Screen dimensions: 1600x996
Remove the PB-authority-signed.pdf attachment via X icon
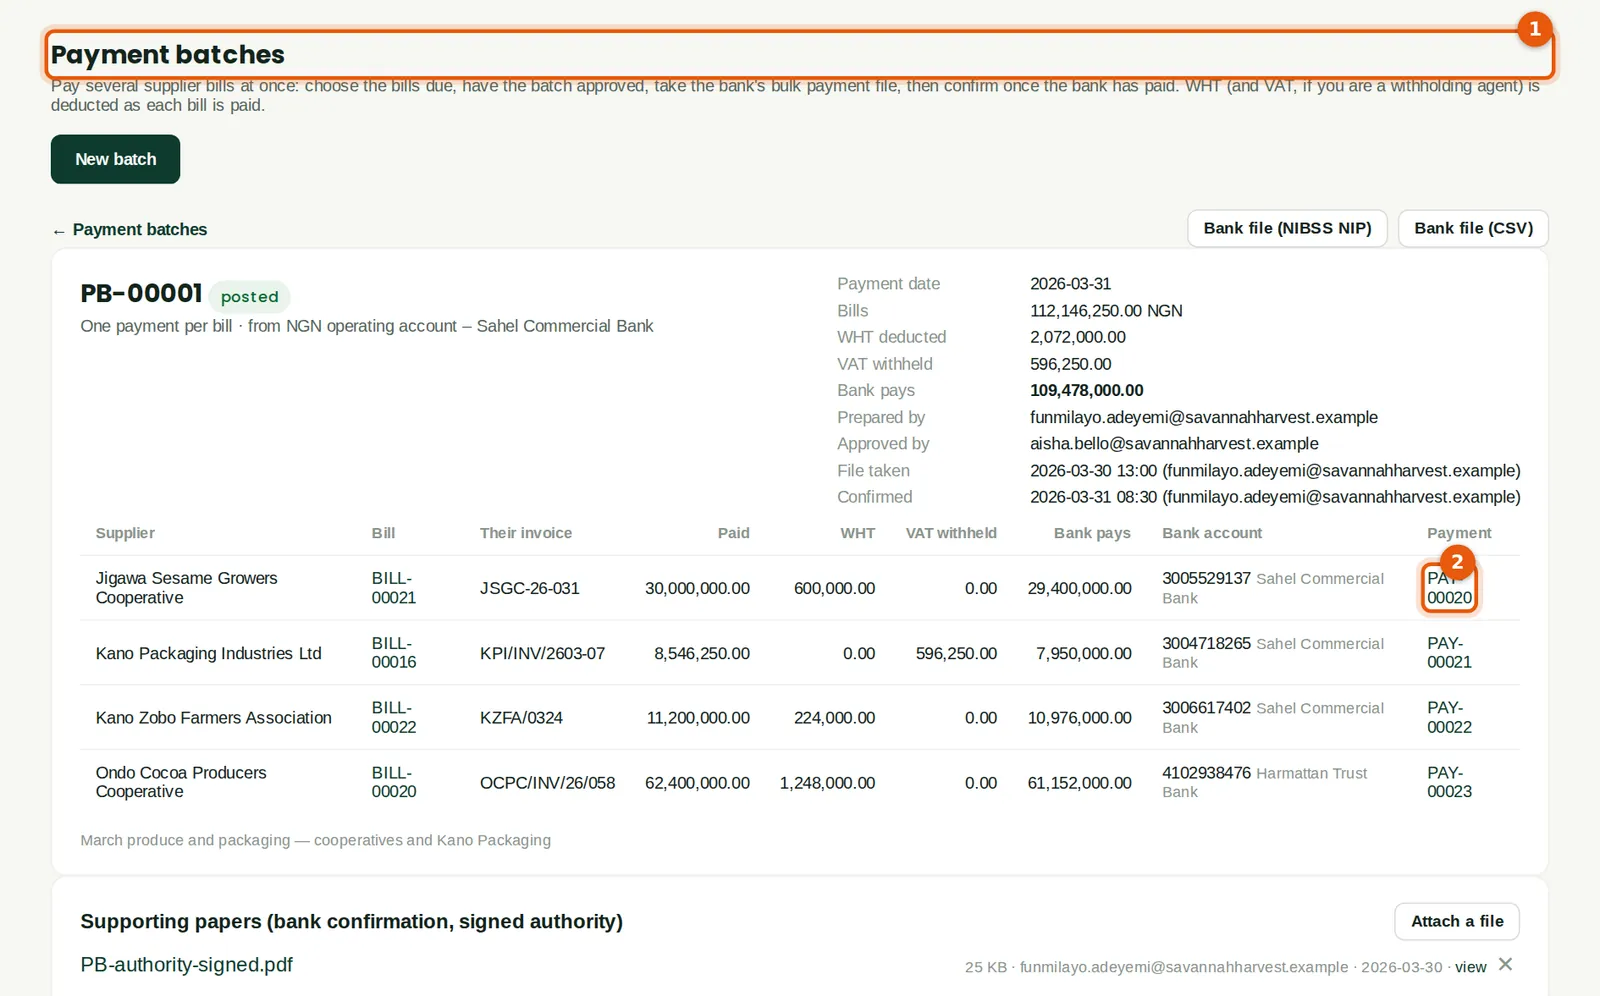point(1506,964)
